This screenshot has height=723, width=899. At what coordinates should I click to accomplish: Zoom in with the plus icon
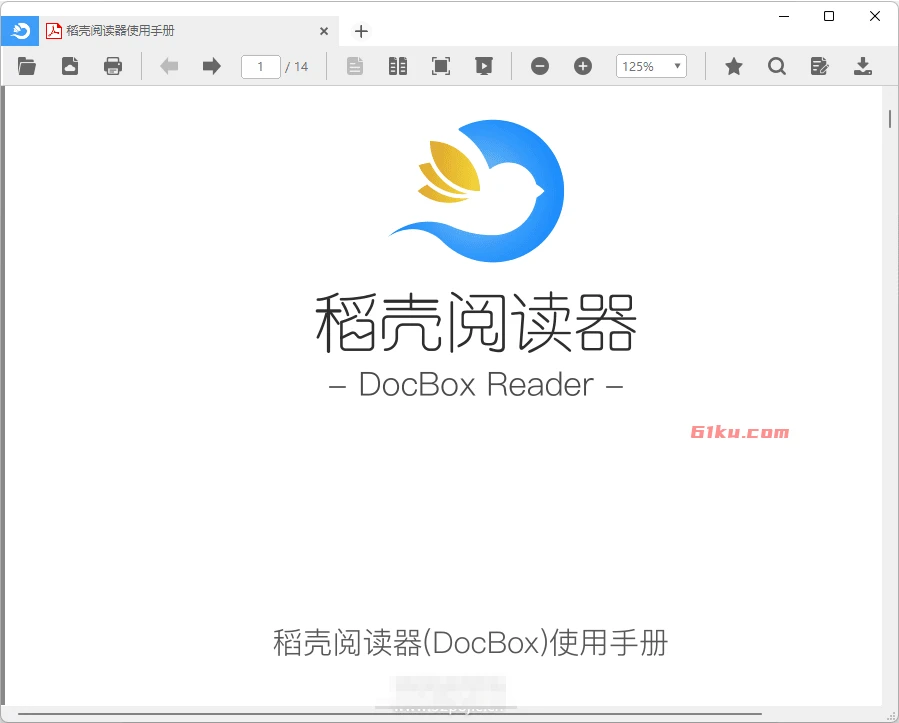pyautogui.click(x=583, y=66)
